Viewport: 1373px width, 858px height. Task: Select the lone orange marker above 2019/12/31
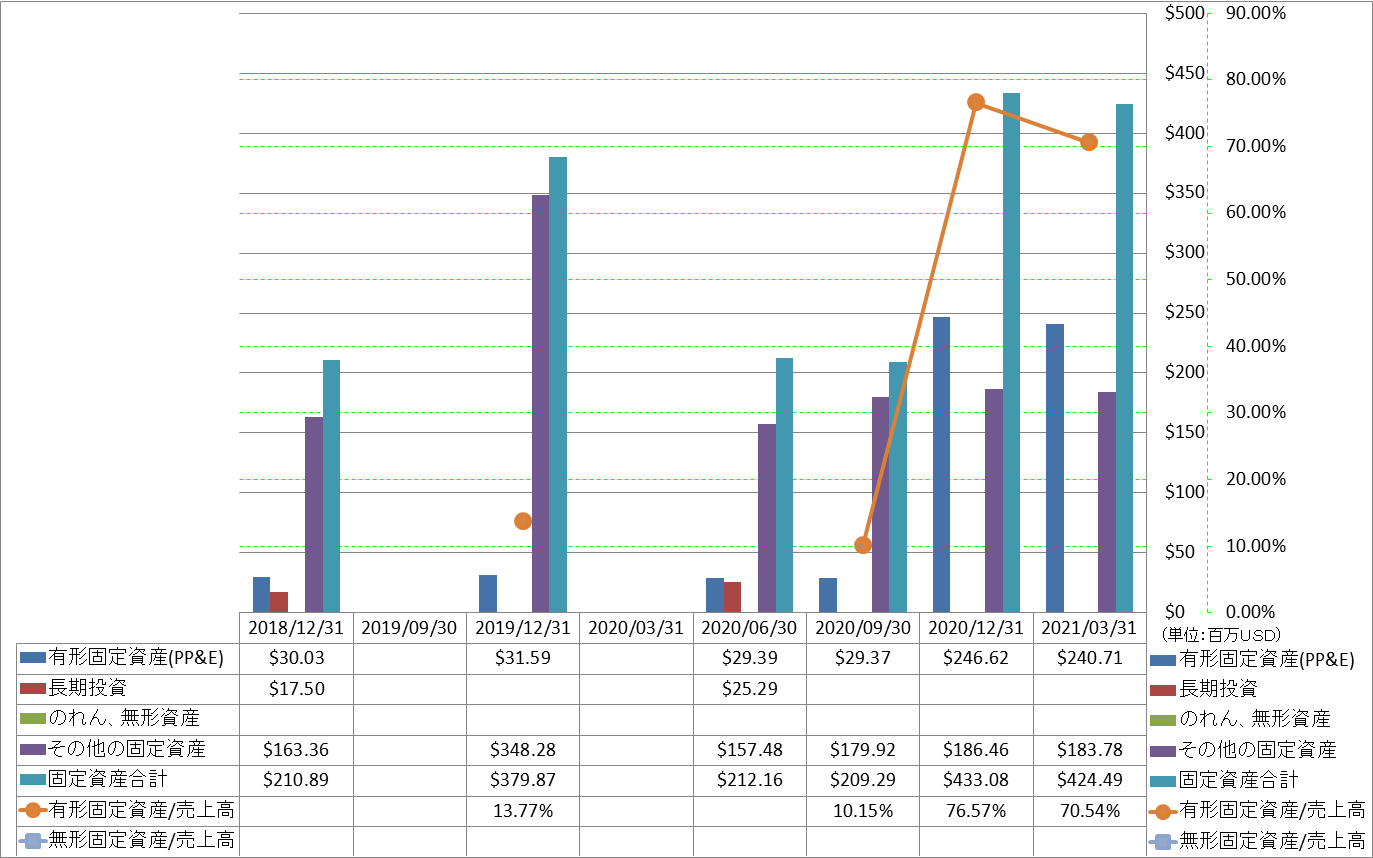tap(523, 521)
